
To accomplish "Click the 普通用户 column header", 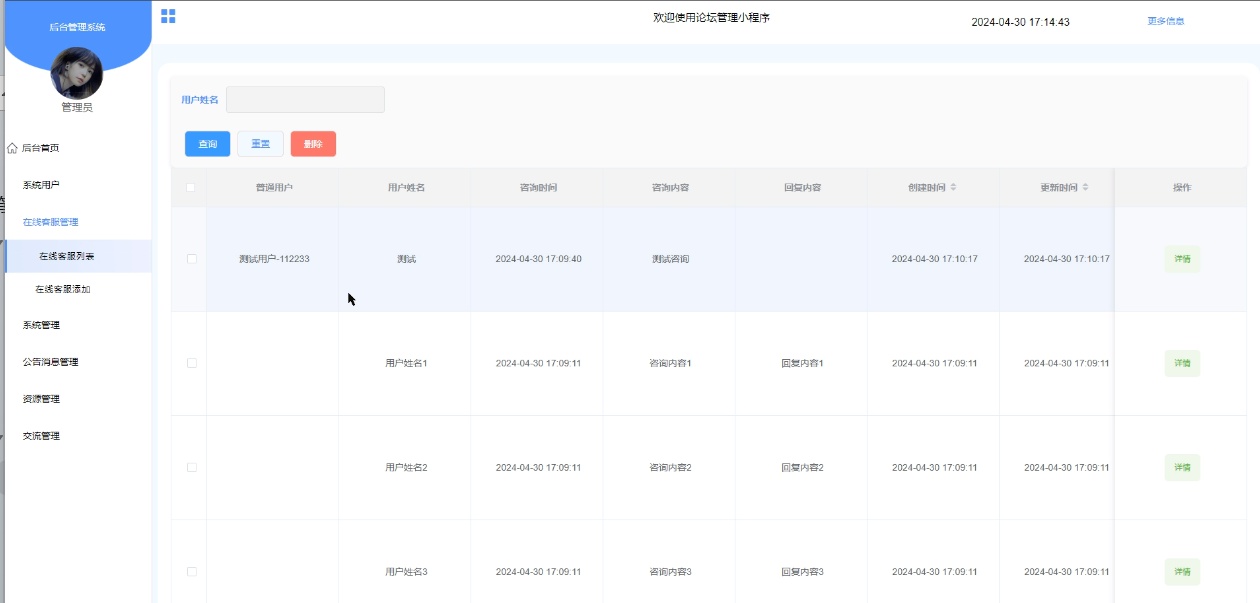I will pos(274,188).
